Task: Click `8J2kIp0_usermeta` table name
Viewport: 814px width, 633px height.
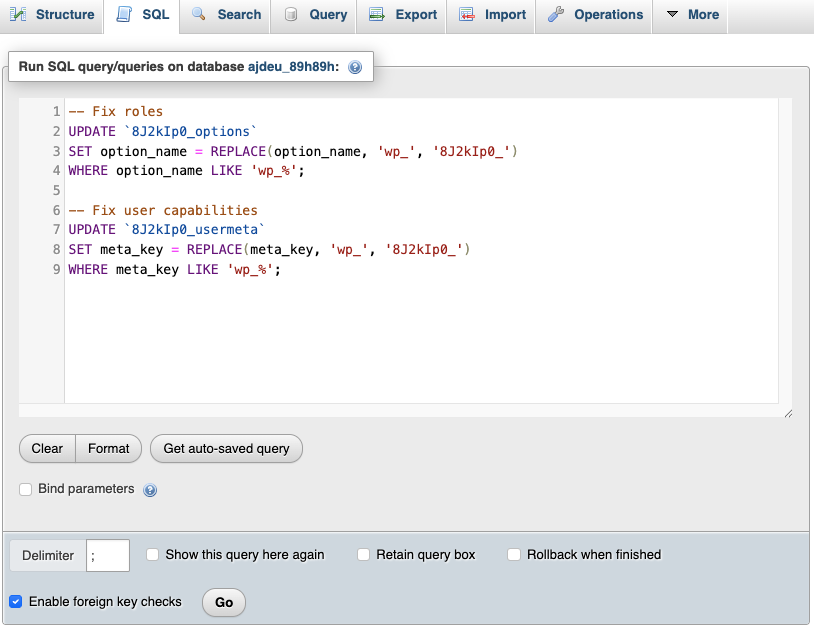Action: pyautogui.click(x=194, y=230)
